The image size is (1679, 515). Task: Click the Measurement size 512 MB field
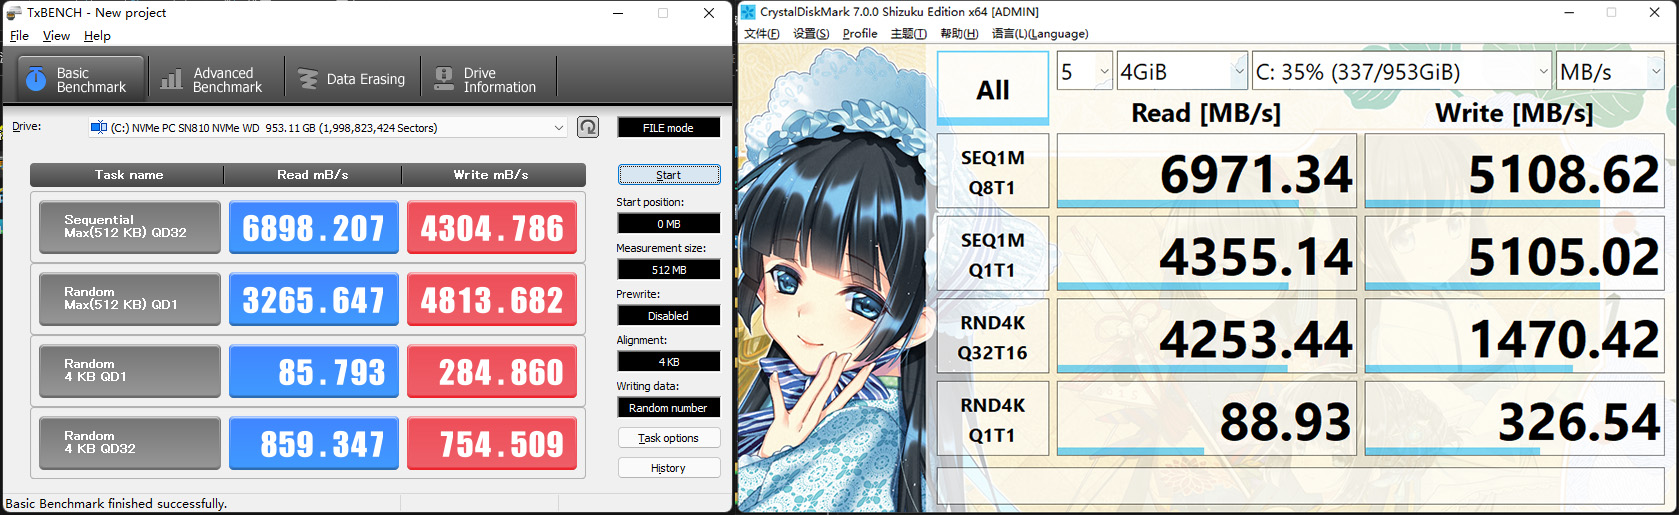(668, 270)
